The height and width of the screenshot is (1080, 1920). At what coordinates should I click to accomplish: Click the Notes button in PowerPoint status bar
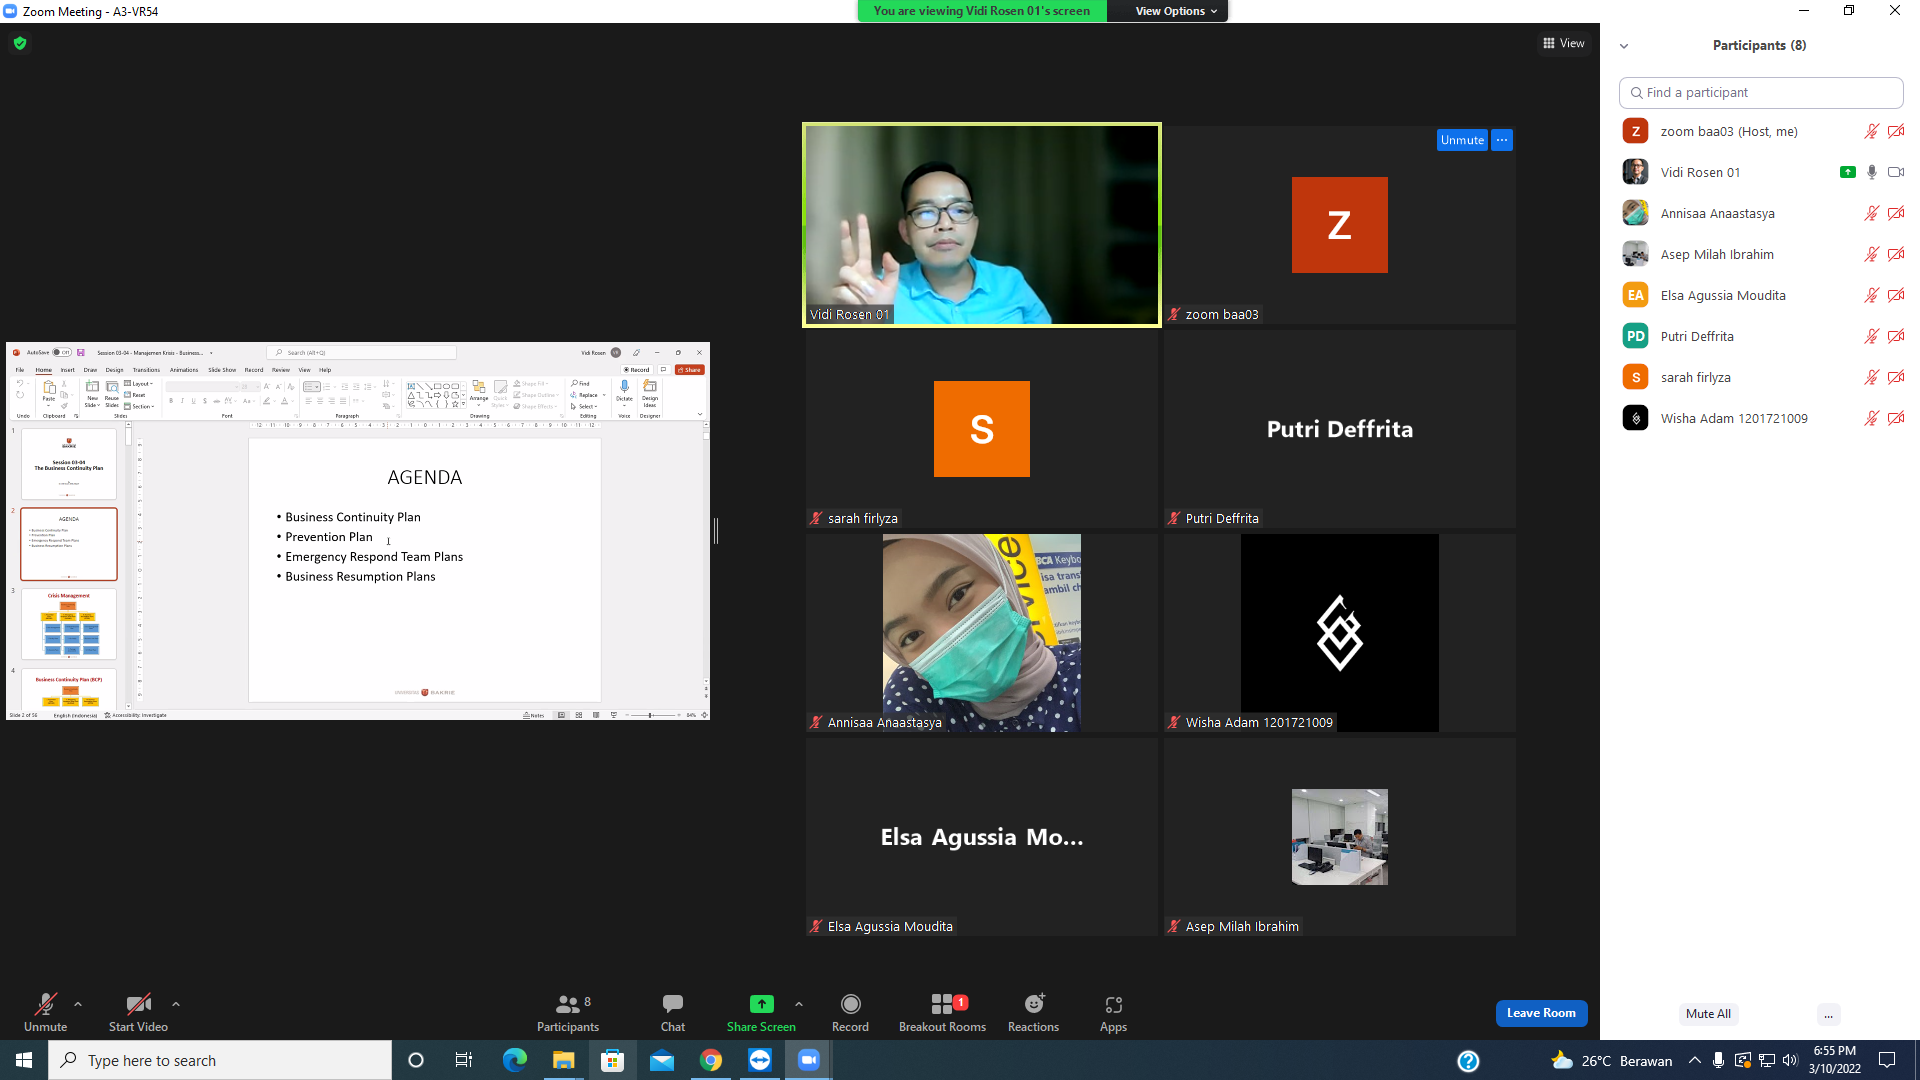[534, 715]
